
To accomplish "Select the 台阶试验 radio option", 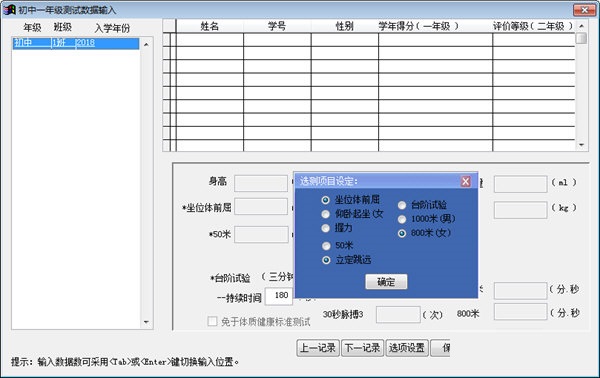I will [x=402, y=205].
